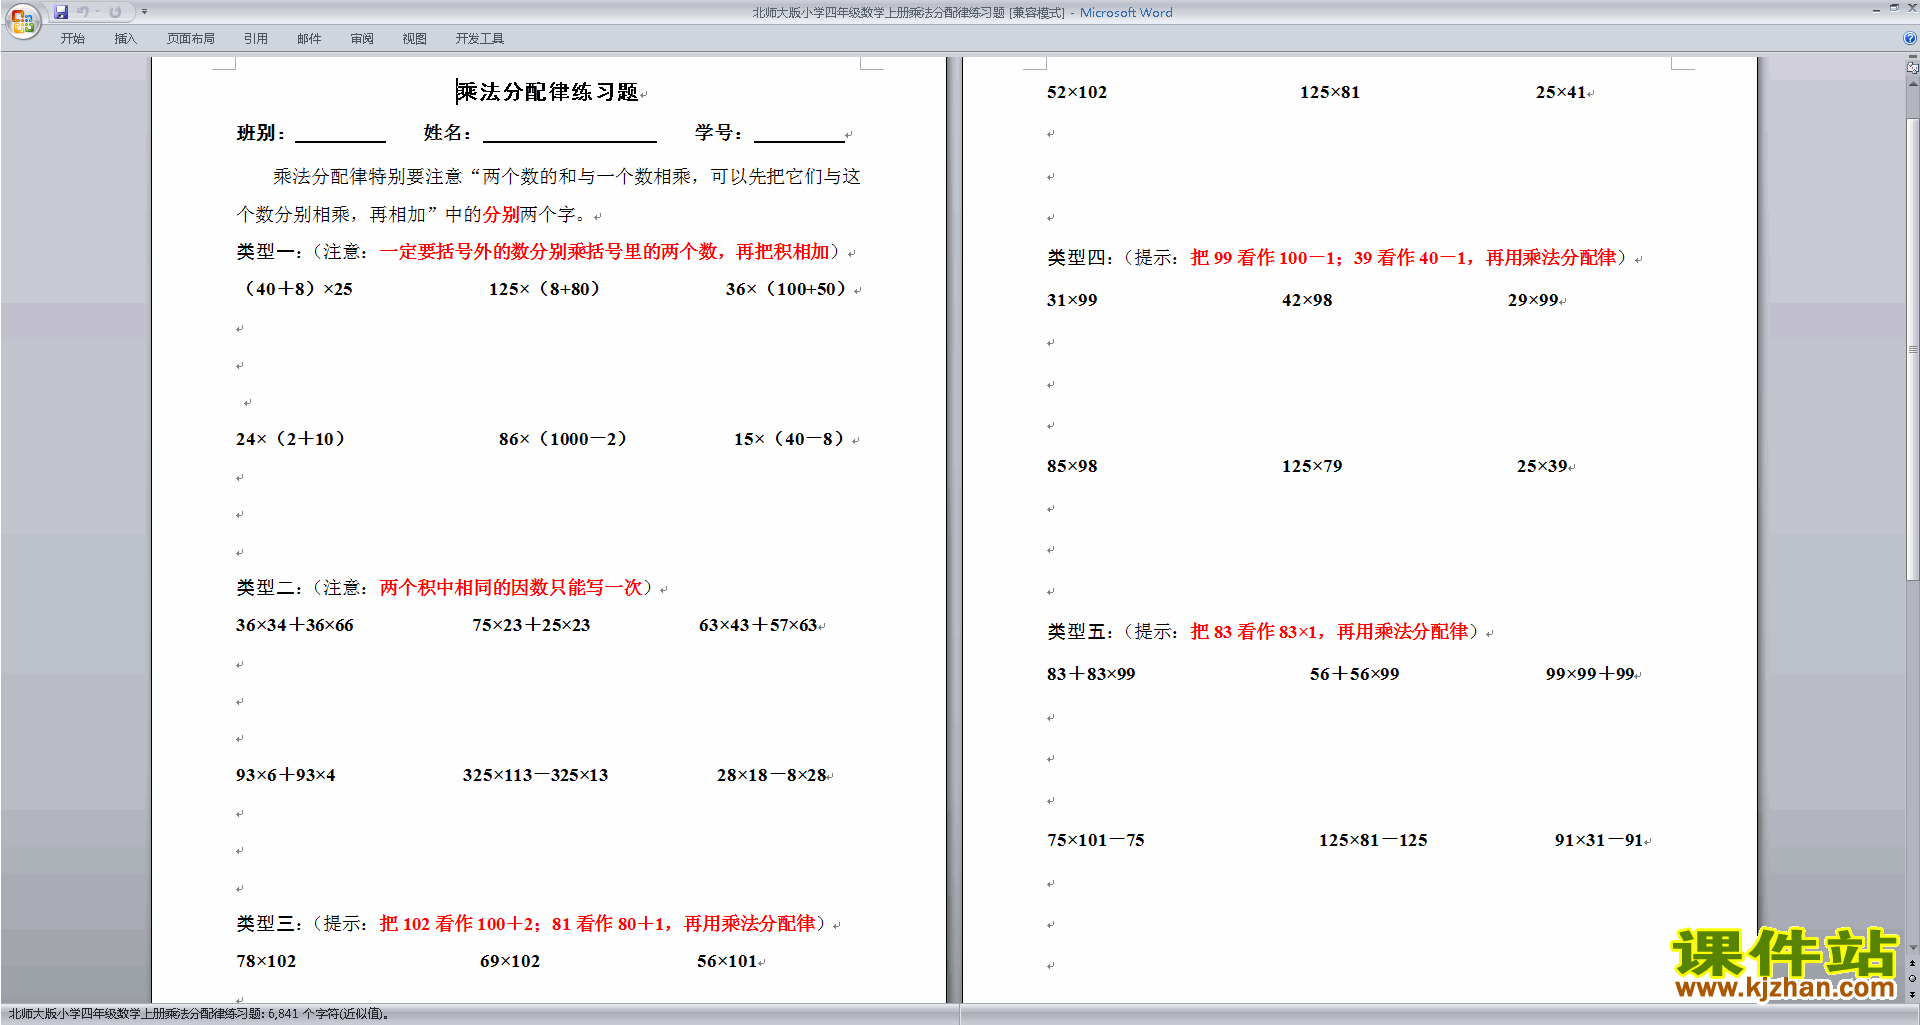Click the problem 85×98
This screenshot has height=1025, width=1920.
[x=1072, y=466]
